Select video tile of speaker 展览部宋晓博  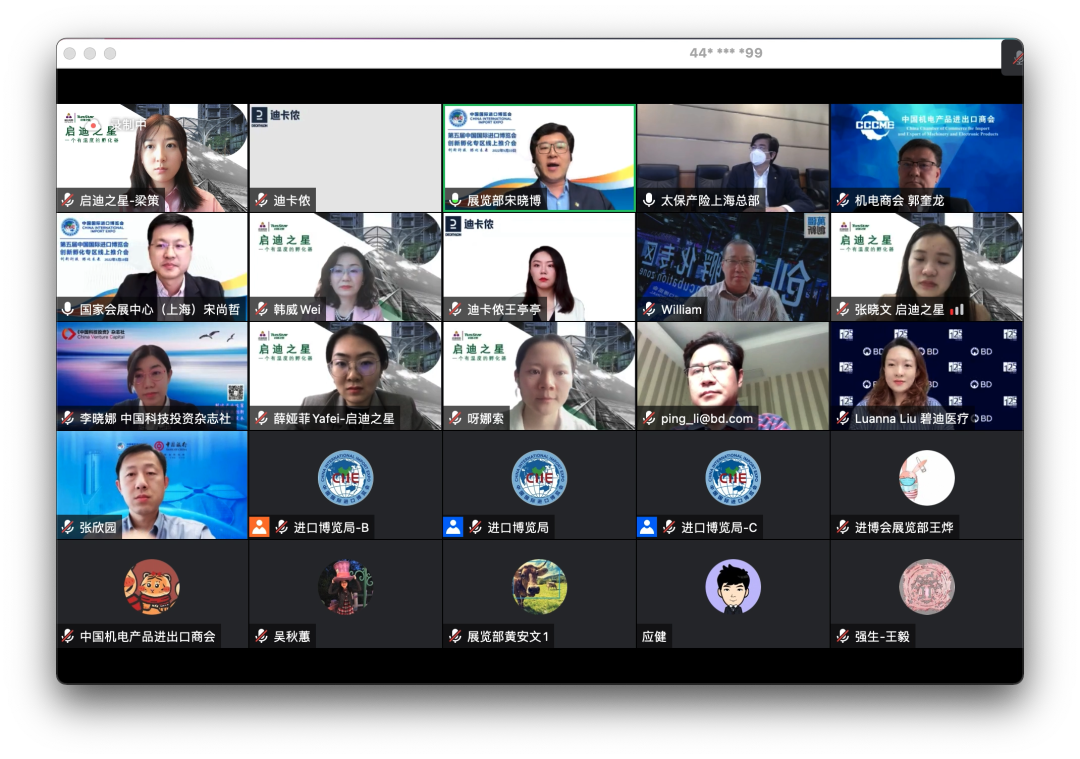pyautogui.click(x=539, y=158)
